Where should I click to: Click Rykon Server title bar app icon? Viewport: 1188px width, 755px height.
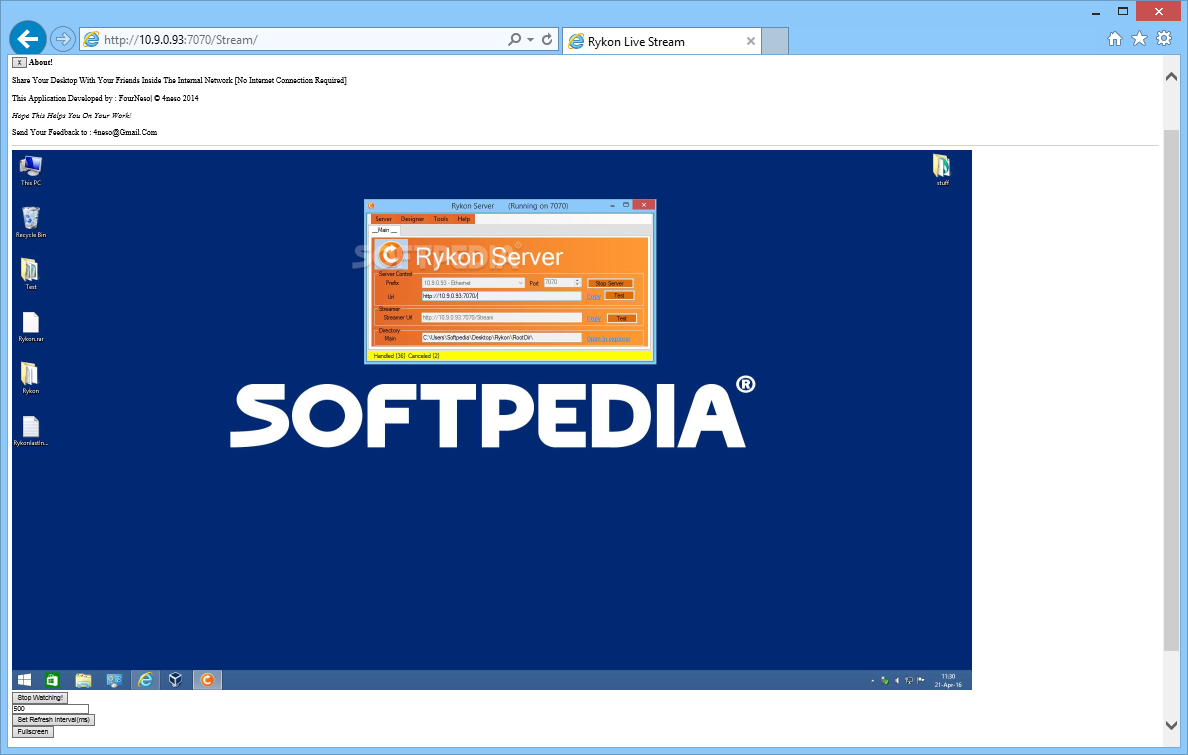click(x=371, y=205)
